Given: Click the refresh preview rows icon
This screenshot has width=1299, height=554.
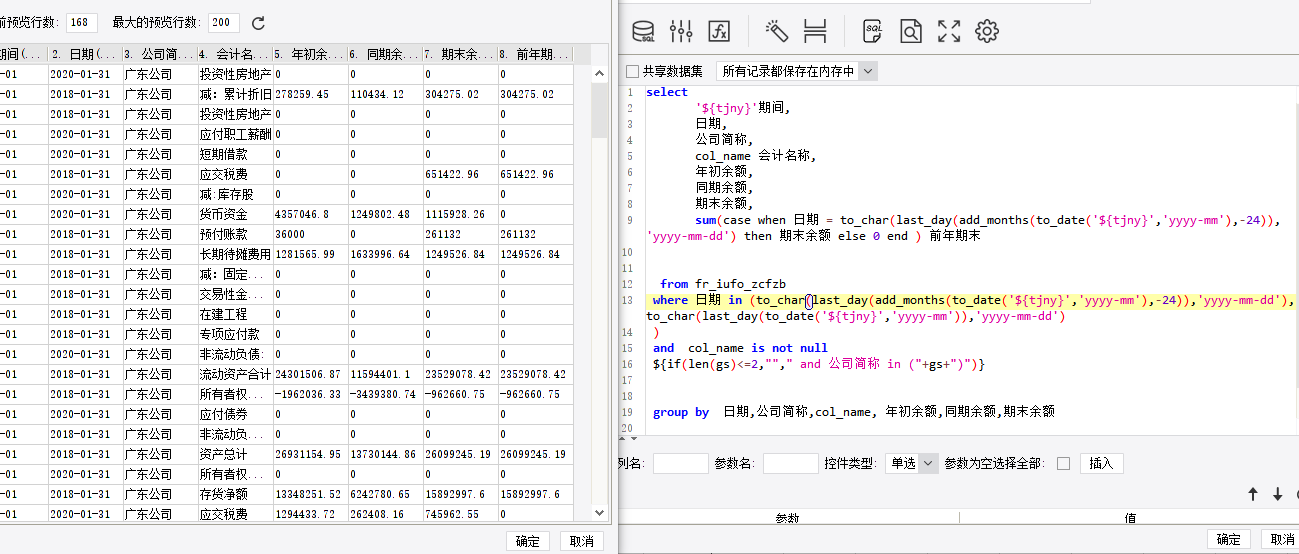Looking at the screenshot, I should [x=258, y=23].
